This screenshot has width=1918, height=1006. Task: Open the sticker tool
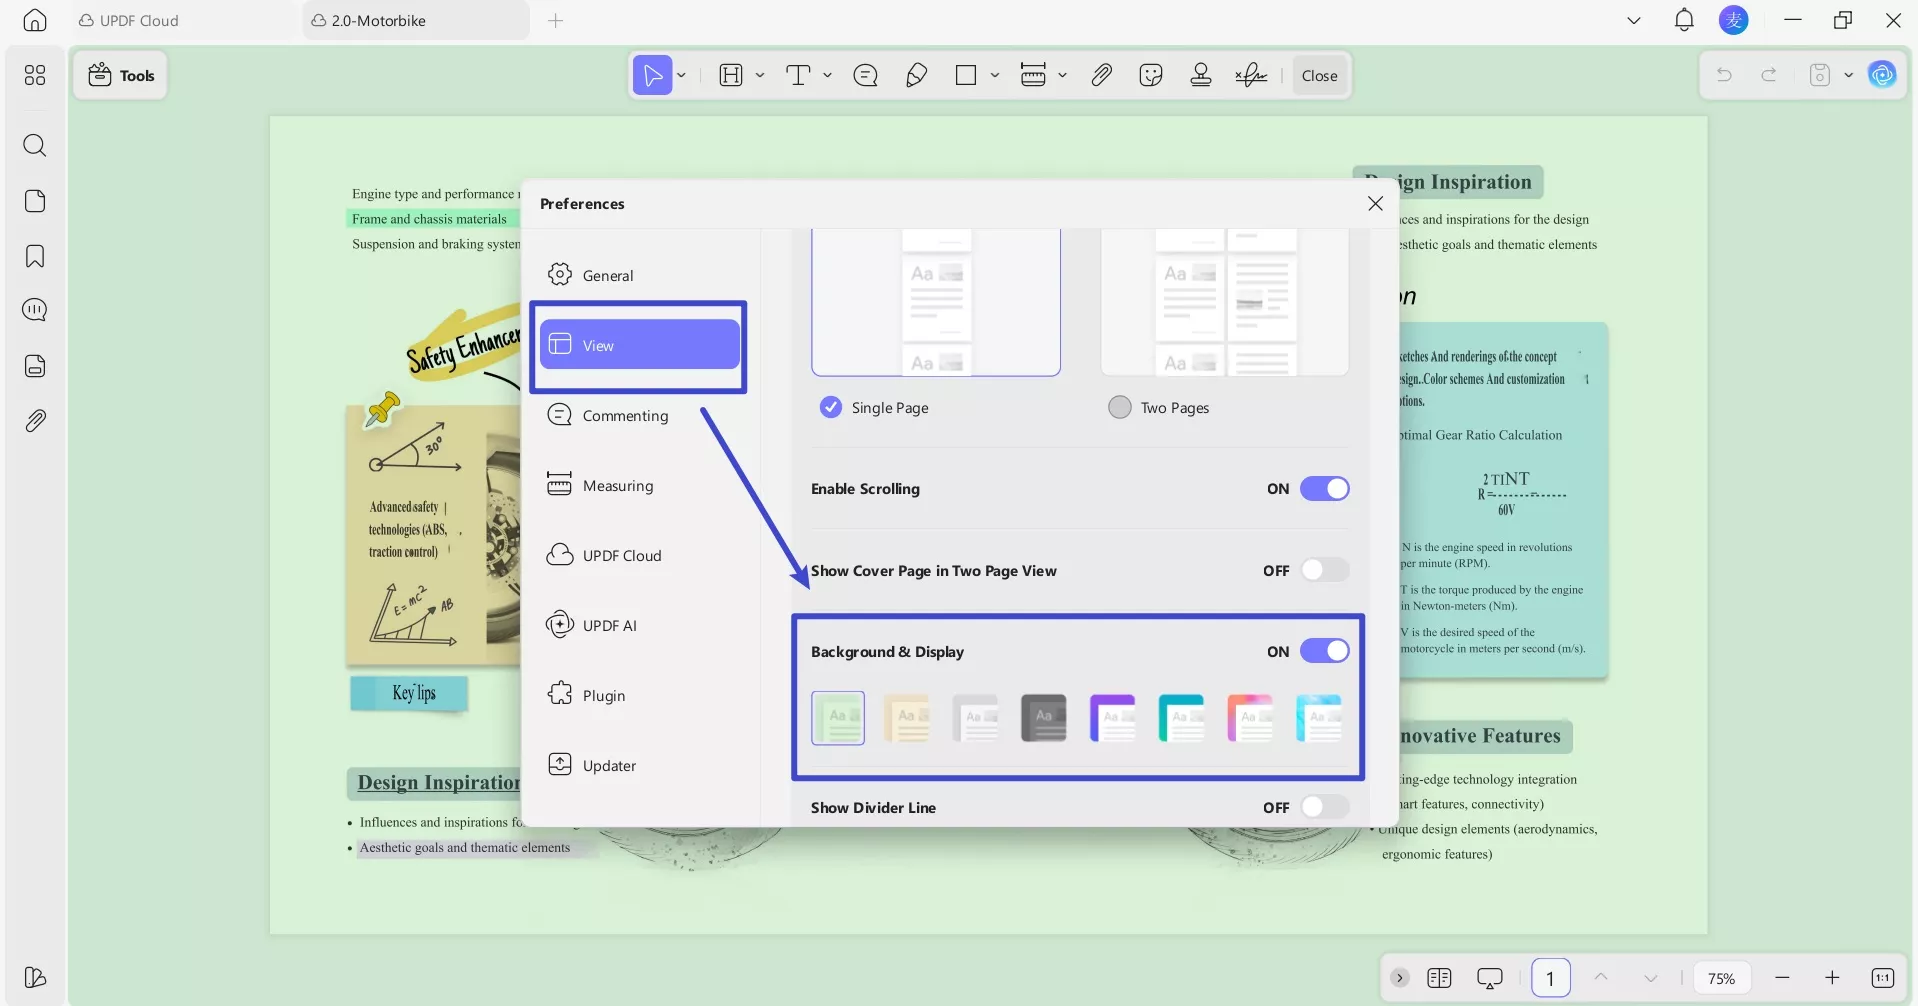click(1151, 75)
